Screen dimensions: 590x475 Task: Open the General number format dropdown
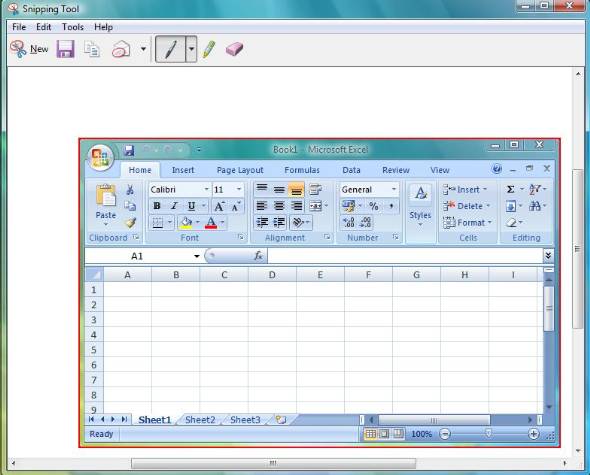coord(393,189)
